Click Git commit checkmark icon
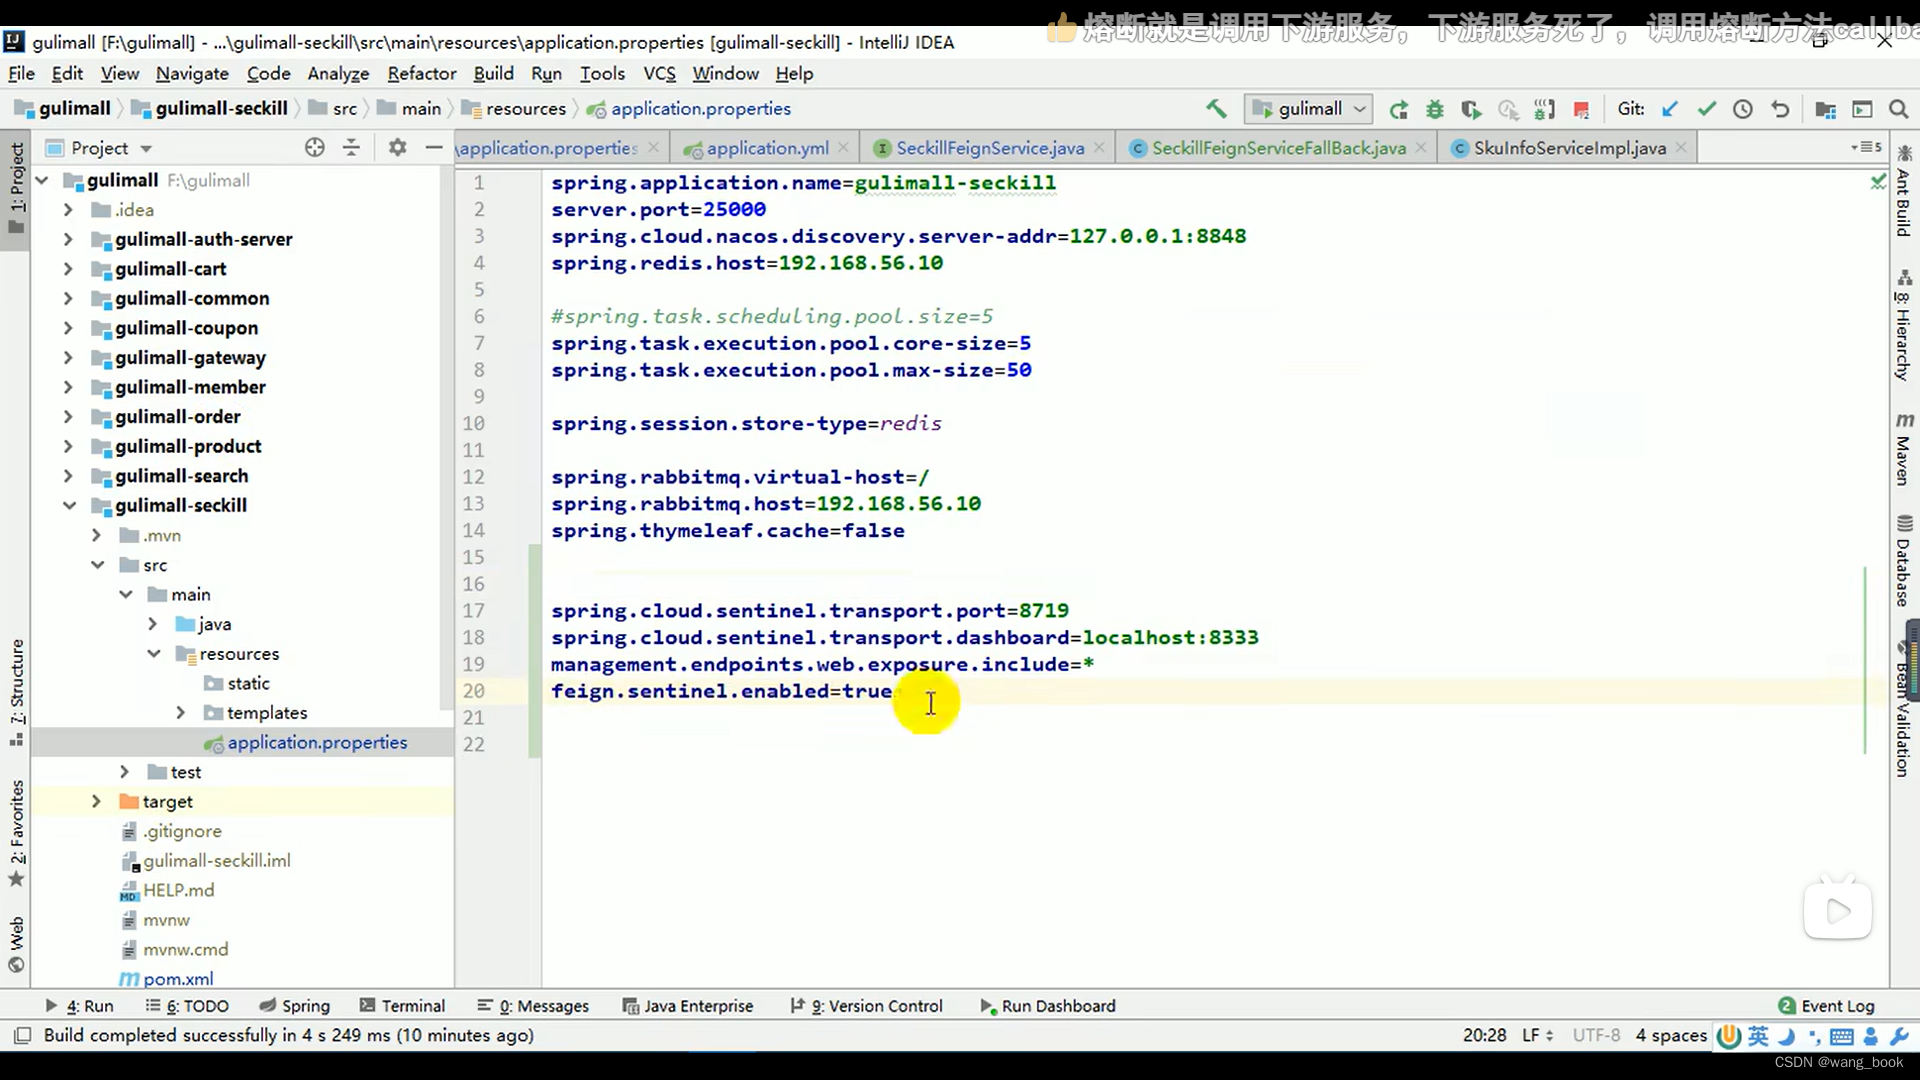The image size is (1920, 1080). point(1706,109)
